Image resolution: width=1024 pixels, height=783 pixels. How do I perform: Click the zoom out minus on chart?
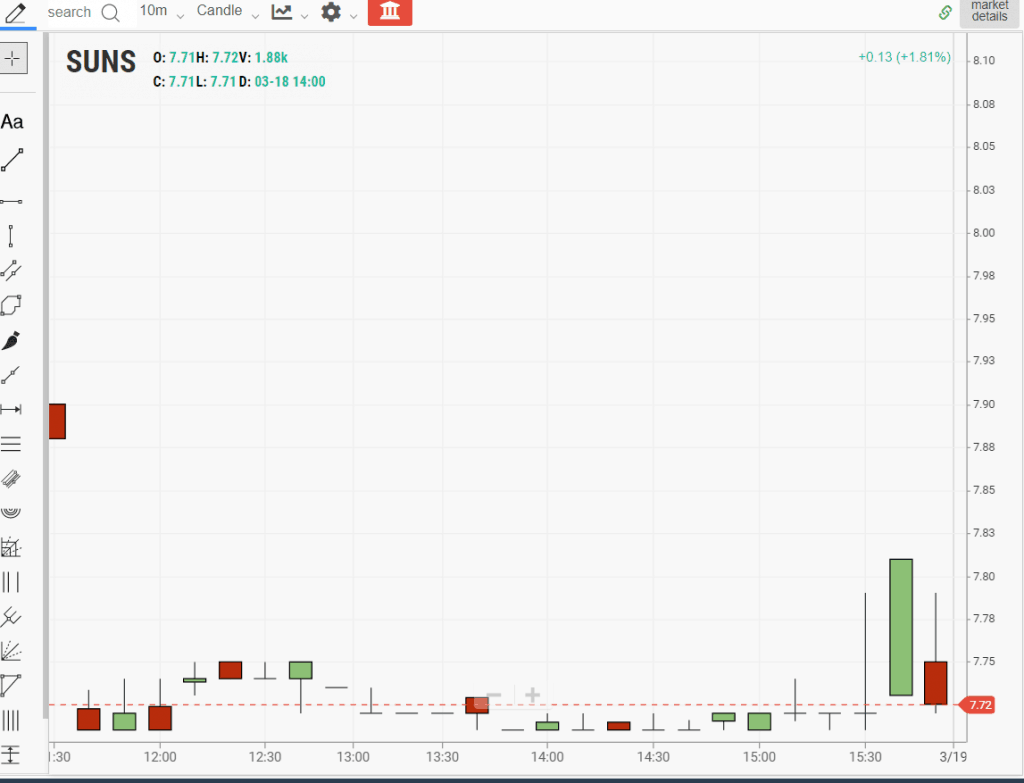pos(494,696)
